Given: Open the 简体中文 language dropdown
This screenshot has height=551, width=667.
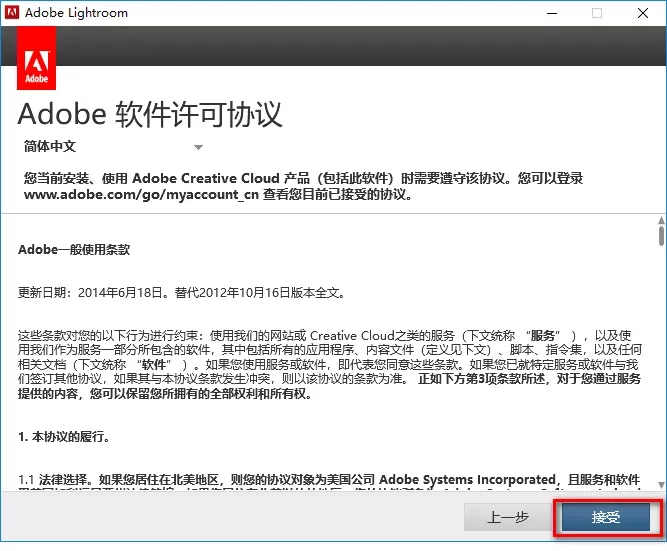Looking at the screenshot, I should 112,146.
